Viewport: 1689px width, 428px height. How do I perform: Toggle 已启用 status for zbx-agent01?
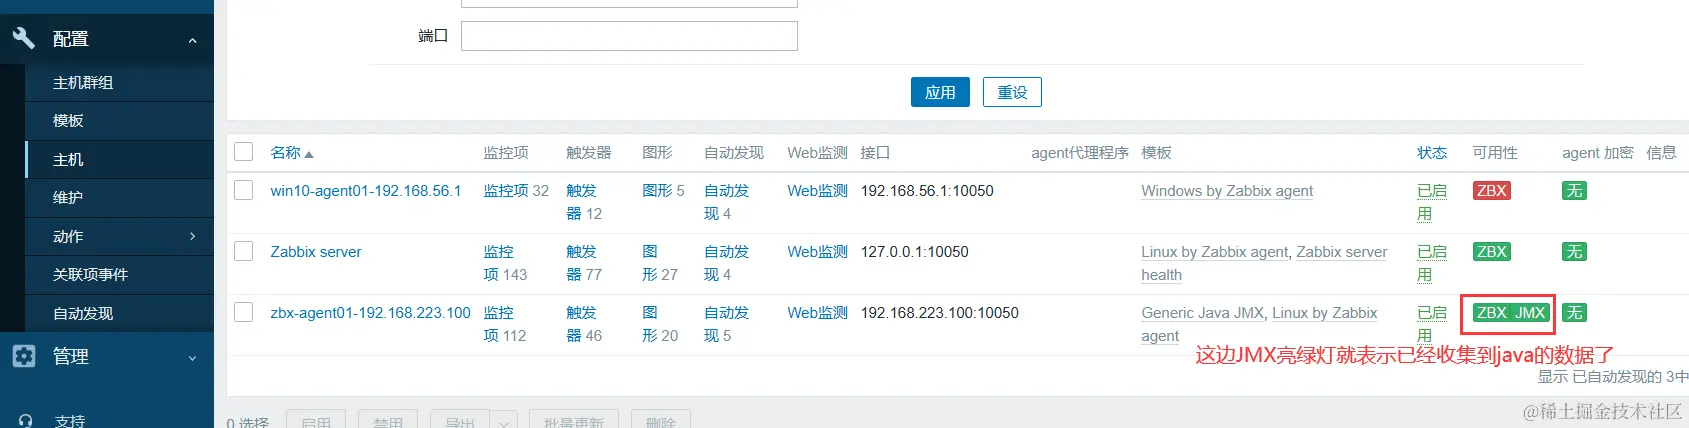click(1432, 324)
